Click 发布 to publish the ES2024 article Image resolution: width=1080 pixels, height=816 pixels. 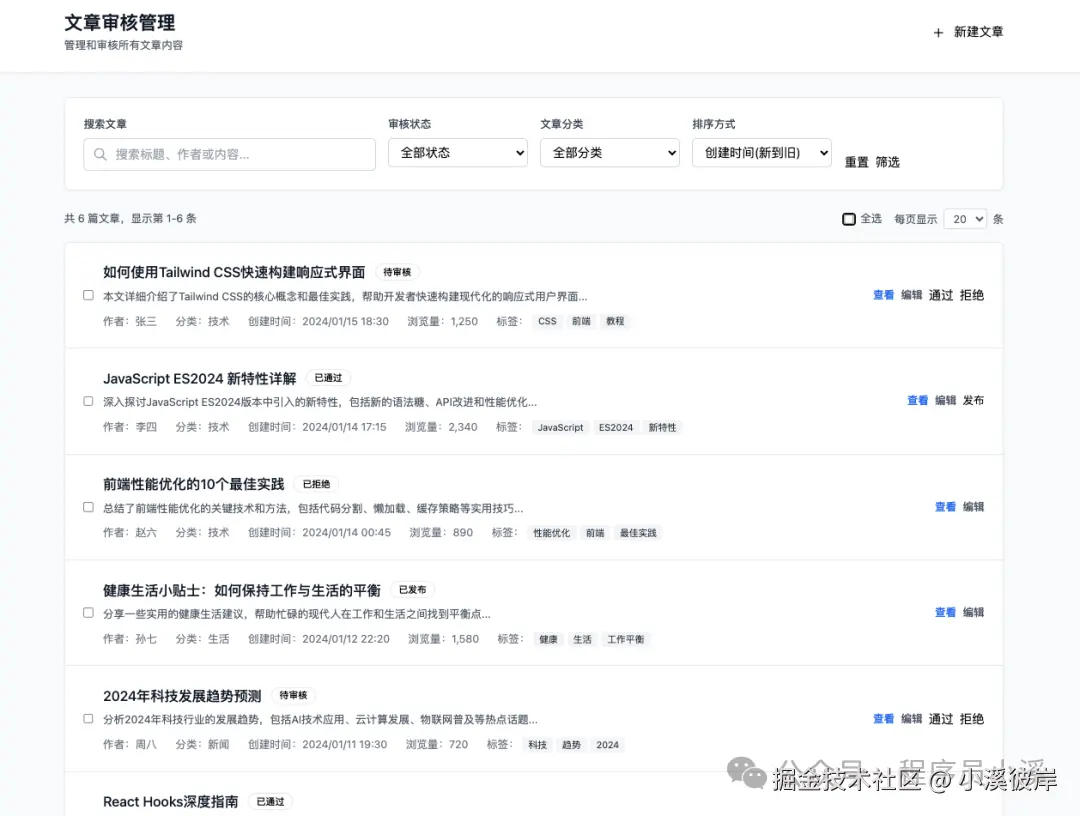coord(972,400)
